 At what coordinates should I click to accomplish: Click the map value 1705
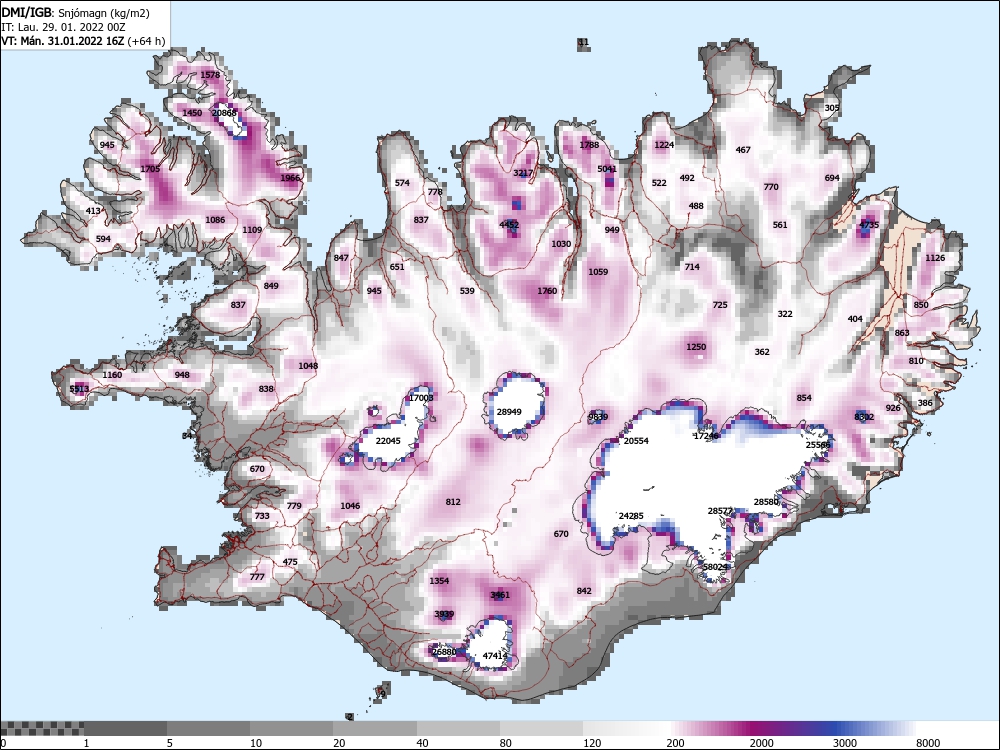(x=150, y=169)
